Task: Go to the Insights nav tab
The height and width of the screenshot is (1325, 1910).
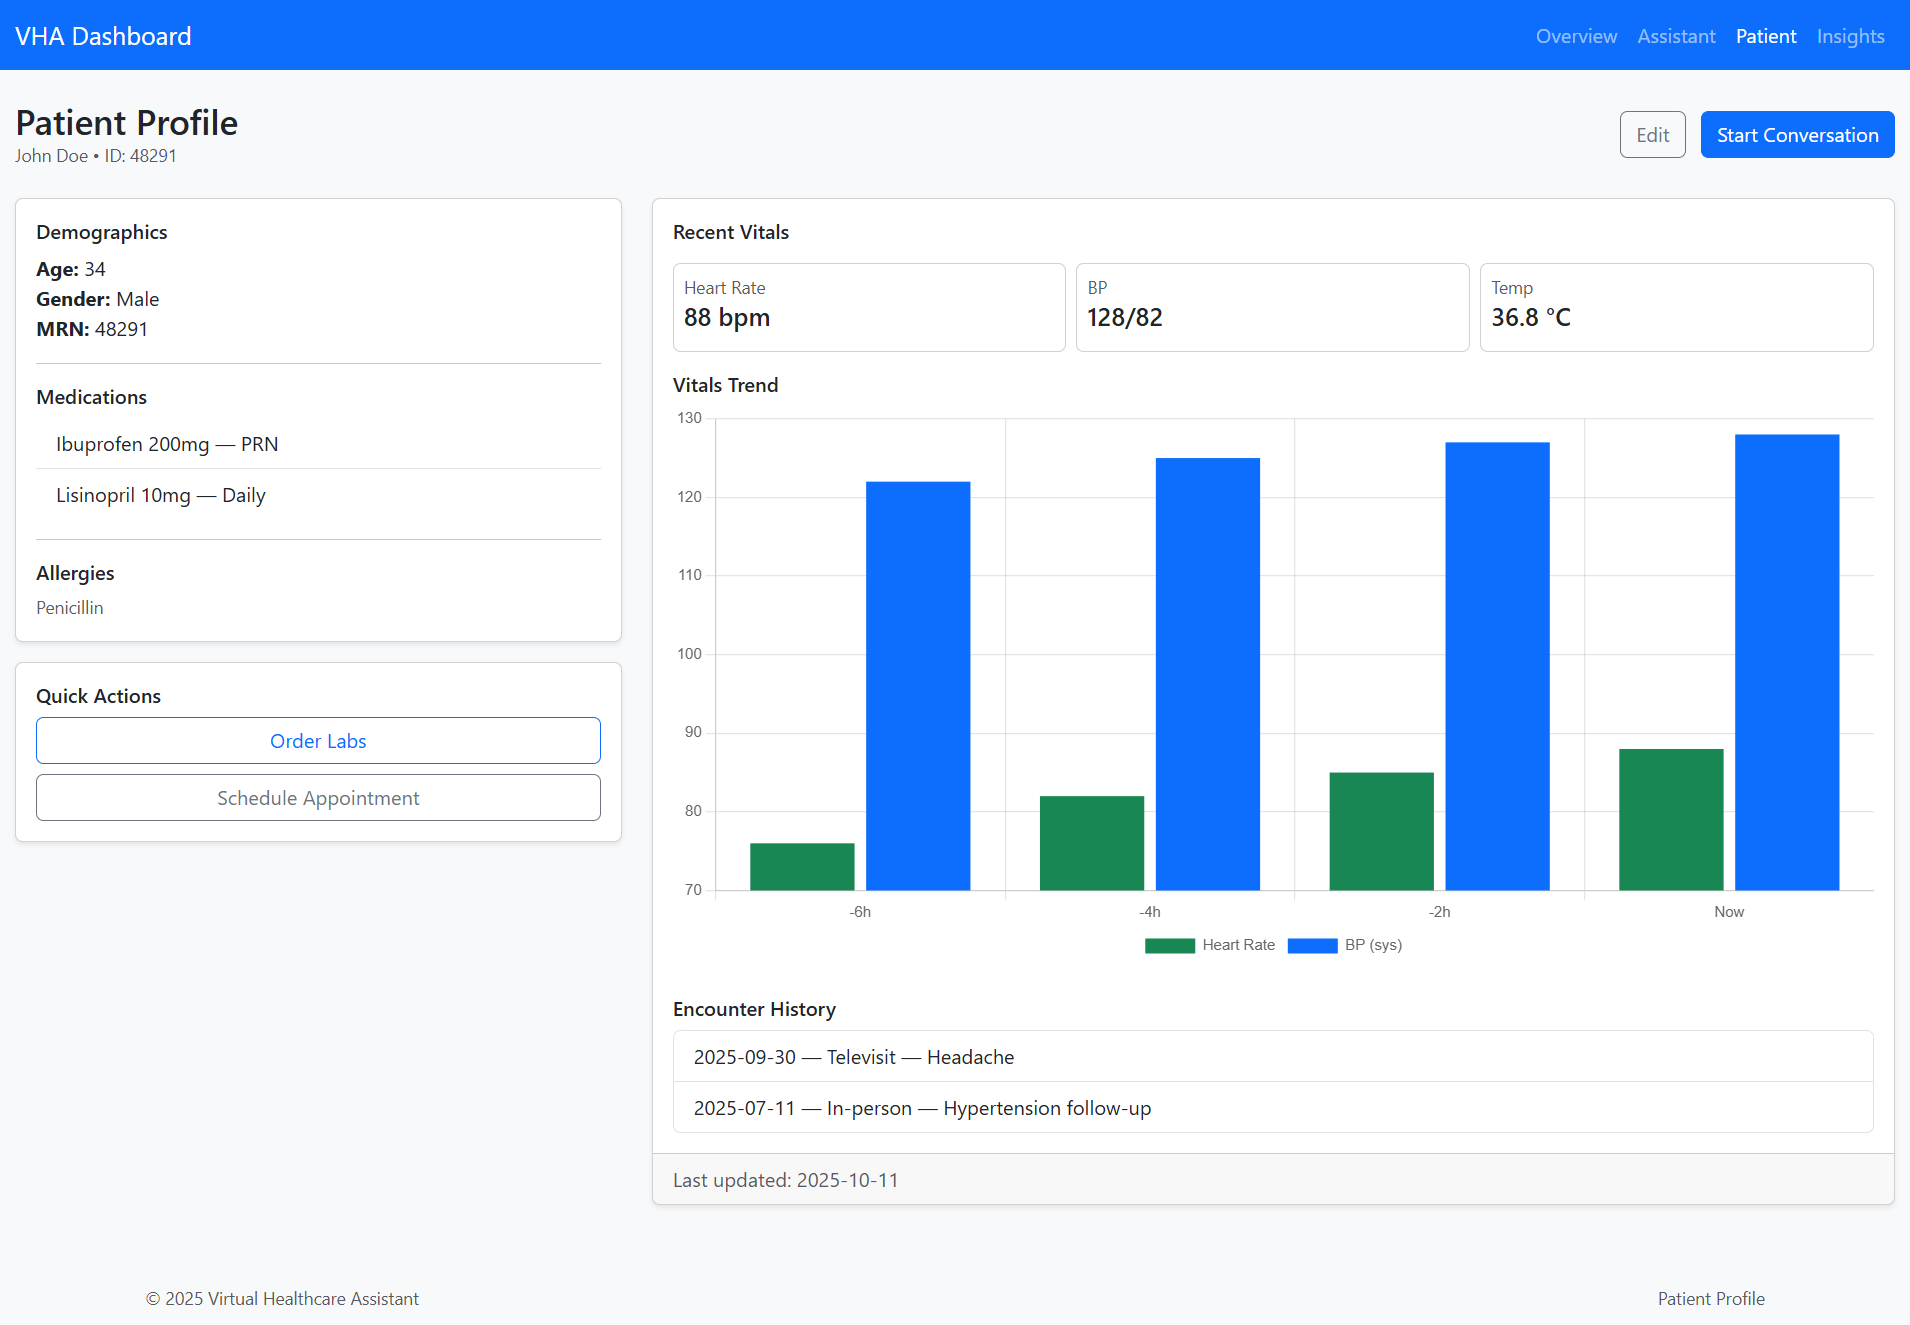Action: [x=1850, y=36]
